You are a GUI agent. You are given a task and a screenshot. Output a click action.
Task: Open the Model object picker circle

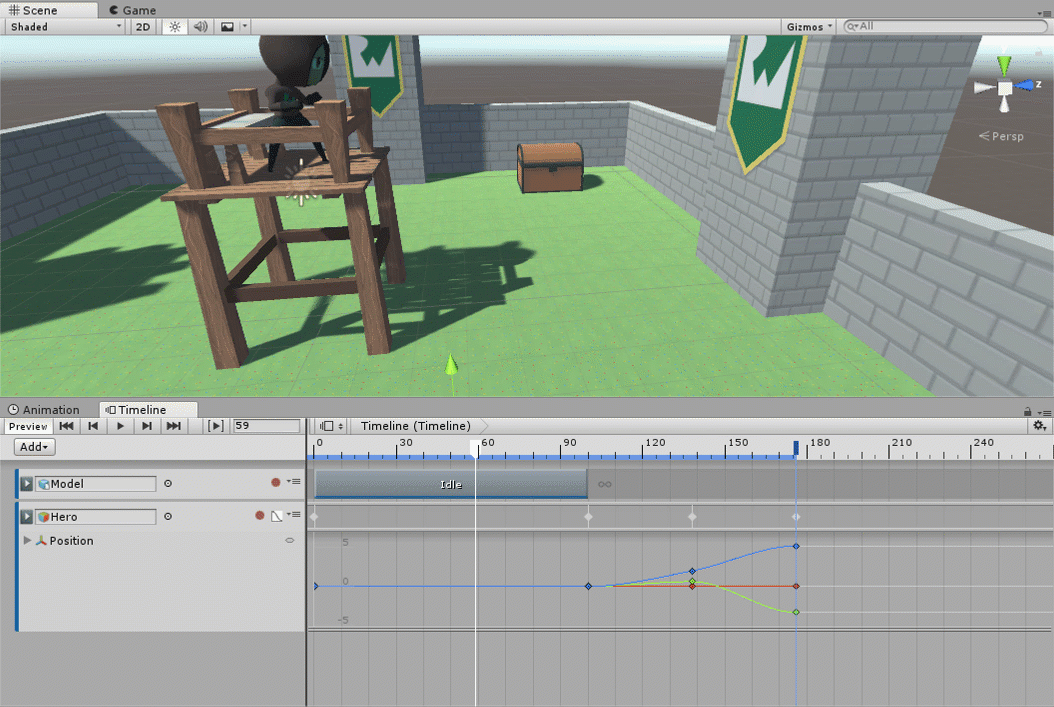click(x=168, y=484)
